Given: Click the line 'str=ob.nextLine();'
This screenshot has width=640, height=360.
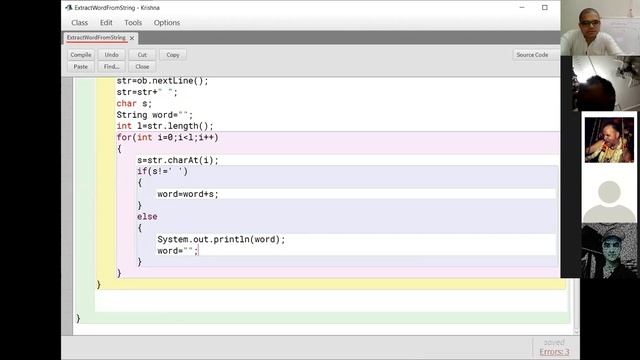Looking at the screenshot, I should coord(162,81).
